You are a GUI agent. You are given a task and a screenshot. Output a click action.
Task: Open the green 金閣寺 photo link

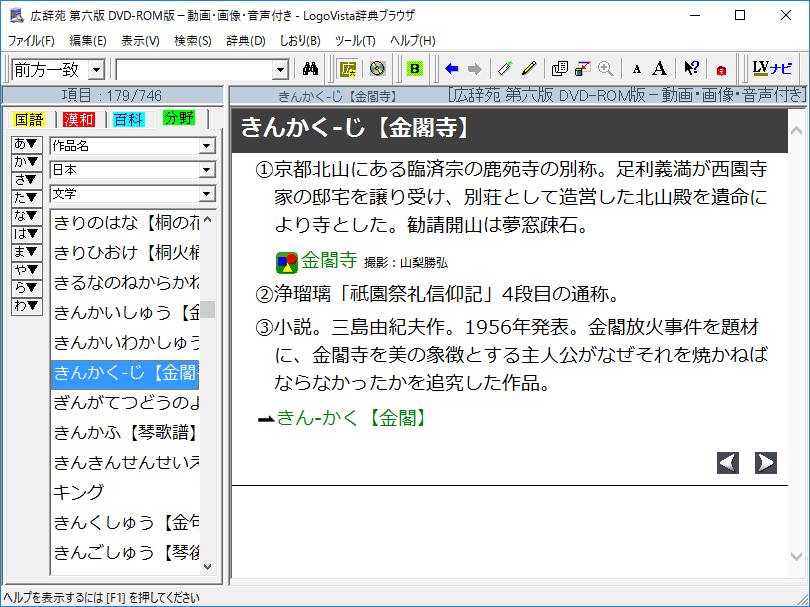[x=329, y=260]
